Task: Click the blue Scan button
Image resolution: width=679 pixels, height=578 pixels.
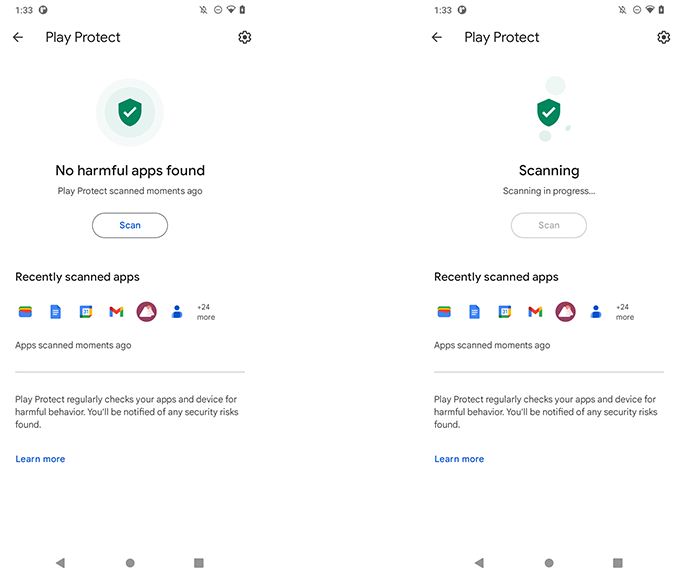Action: (x=130, y=225)
